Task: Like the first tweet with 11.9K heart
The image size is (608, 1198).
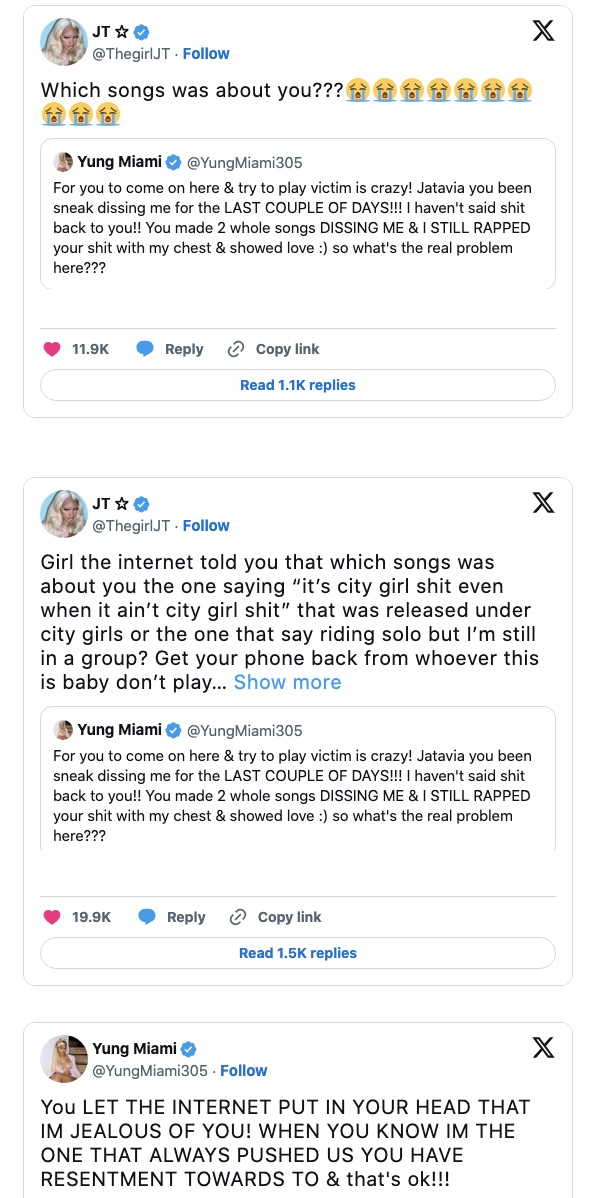Action: [x=52, y=349]
